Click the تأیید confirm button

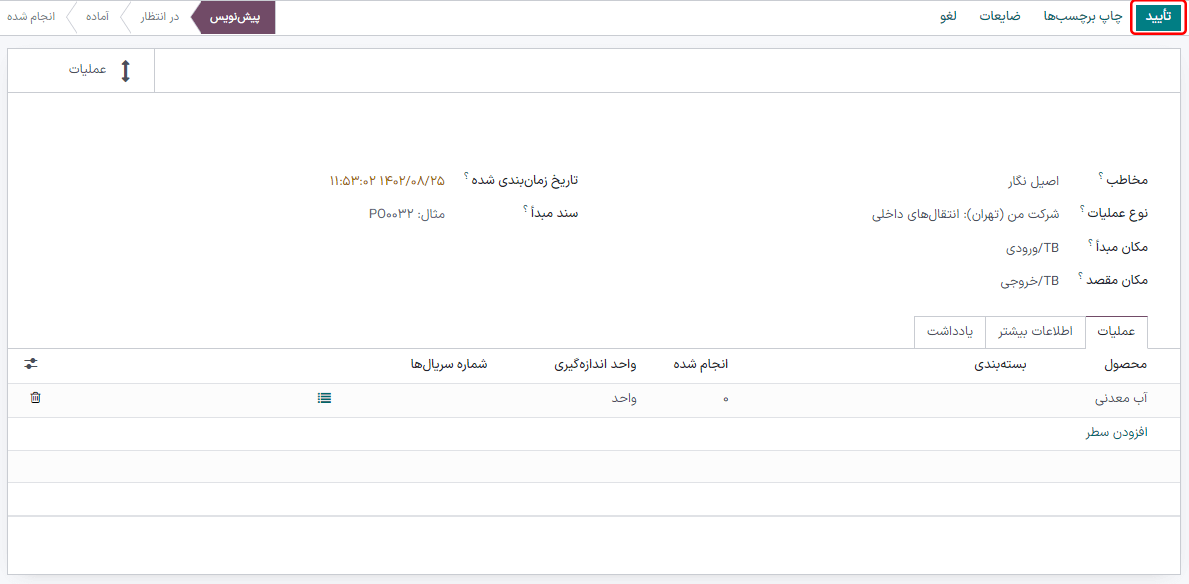click(x=1158, y=17)
